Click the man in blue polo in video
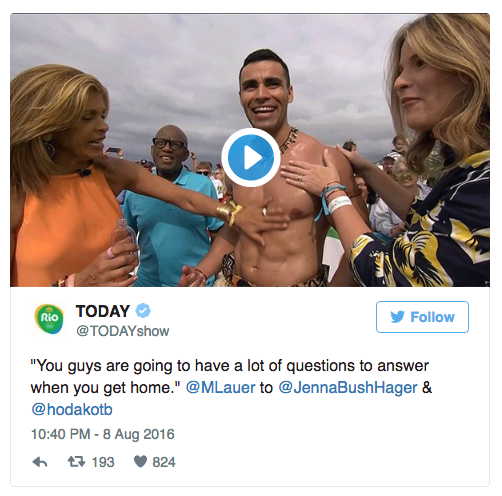Viewport: 502px width, 496px height. pos(170,207)
